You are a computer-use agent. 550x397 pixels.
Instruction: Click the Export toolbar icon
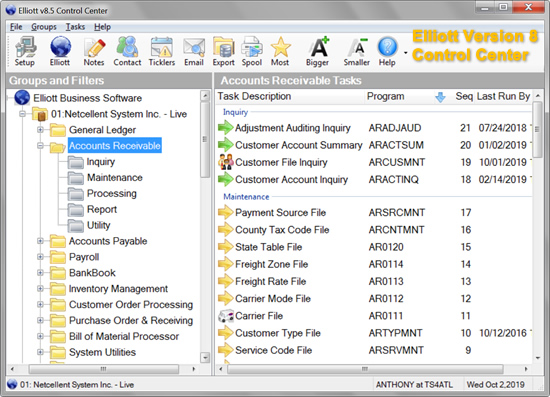(223, 51)
